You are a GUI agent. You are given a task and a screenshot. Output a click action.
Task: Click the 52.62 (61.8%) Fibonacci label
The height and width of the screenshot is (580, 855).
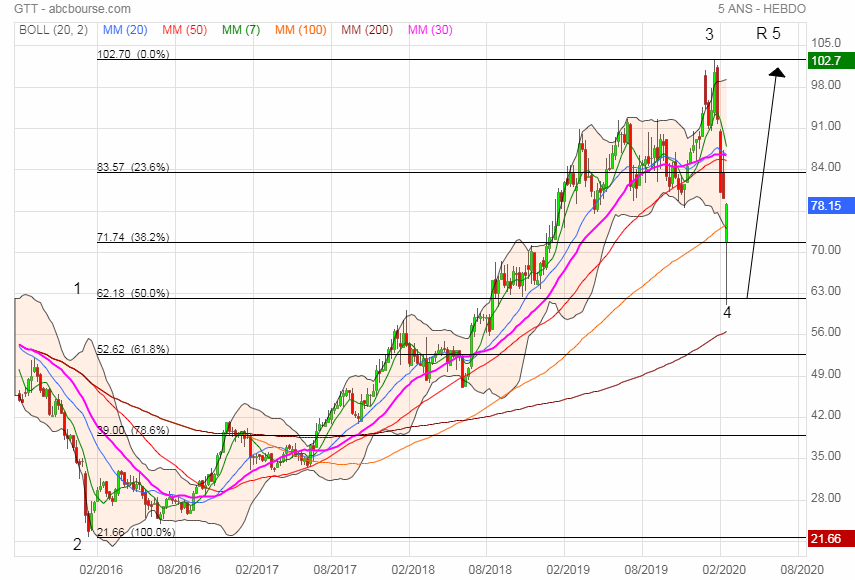pyautogui.click(x=133, y=349)
